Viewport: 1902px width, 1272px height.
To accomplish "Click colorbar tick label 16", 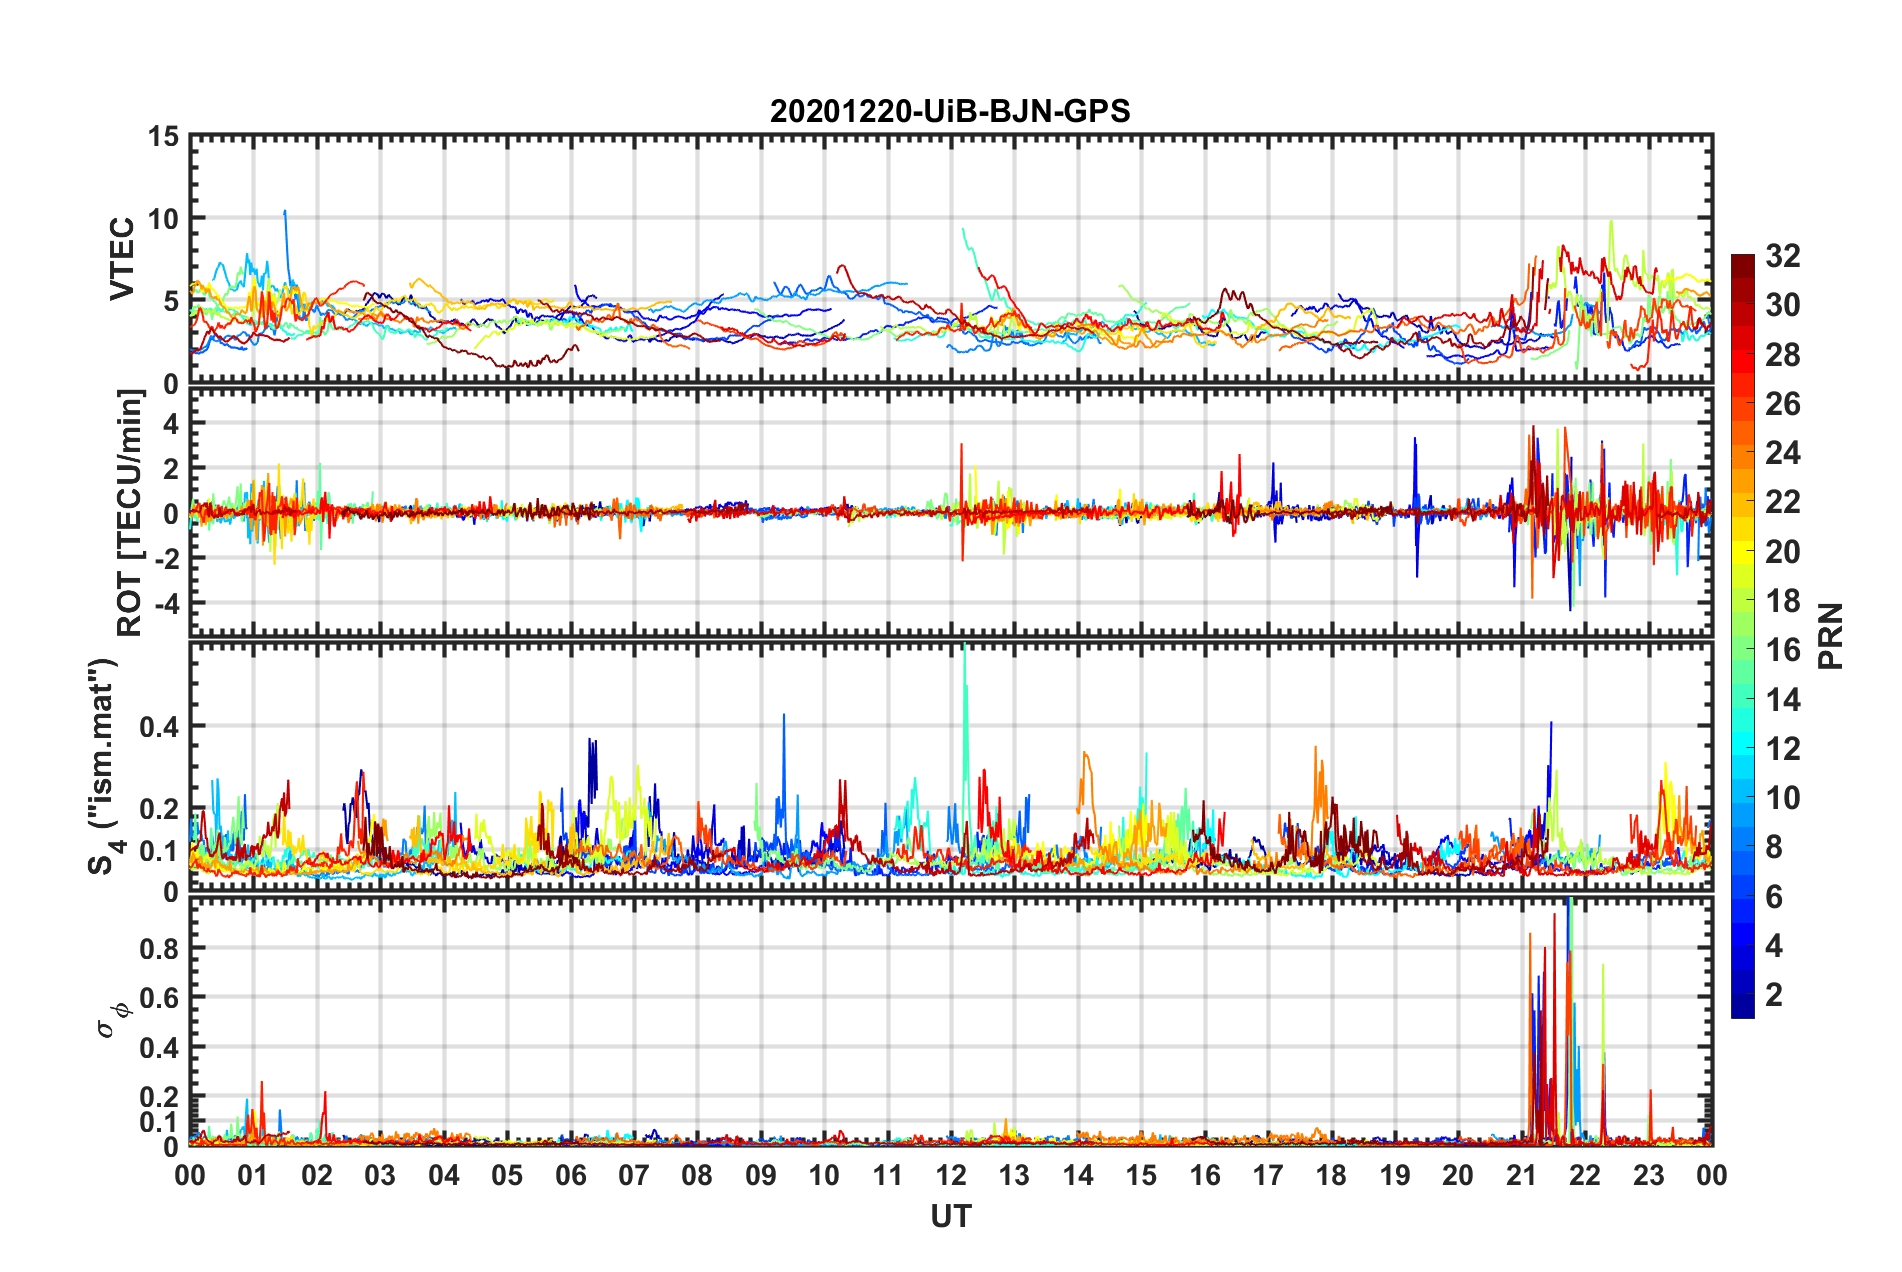I will click(x=1782, y=650).
